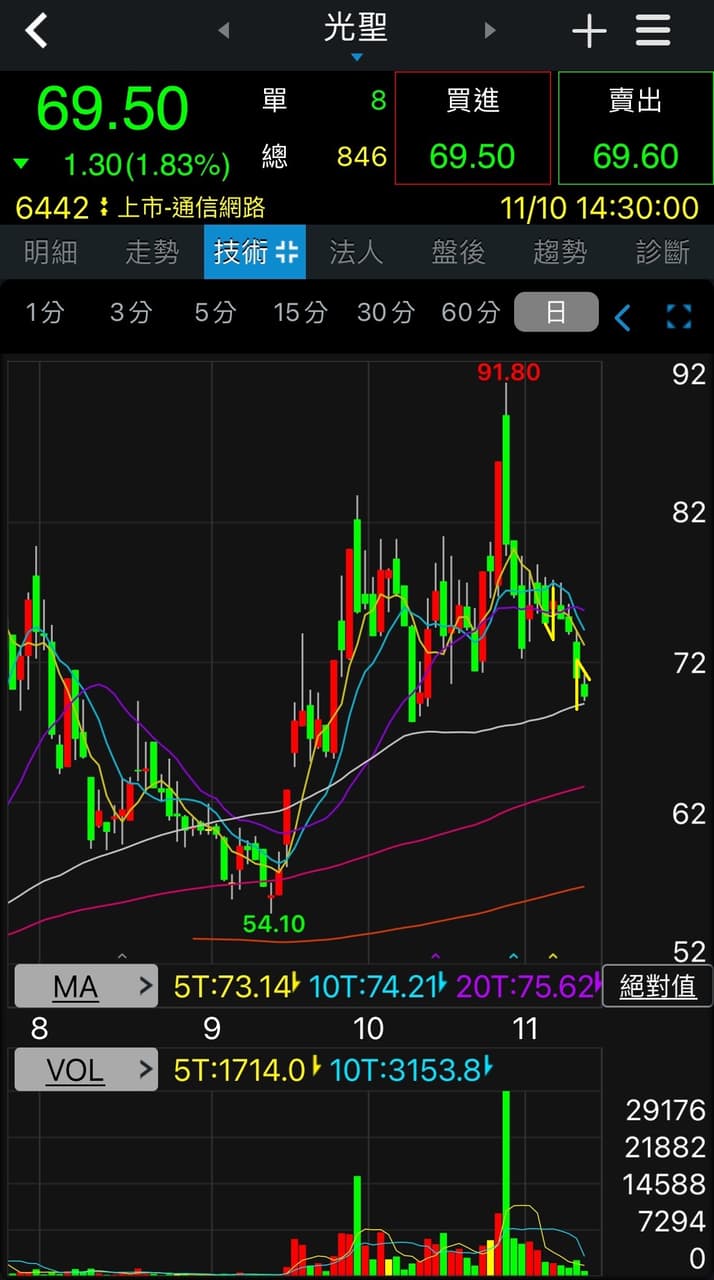Screen dimensions: 714x1280
Task: Toggle the 絕對值 button
Action: pos(657,986)
